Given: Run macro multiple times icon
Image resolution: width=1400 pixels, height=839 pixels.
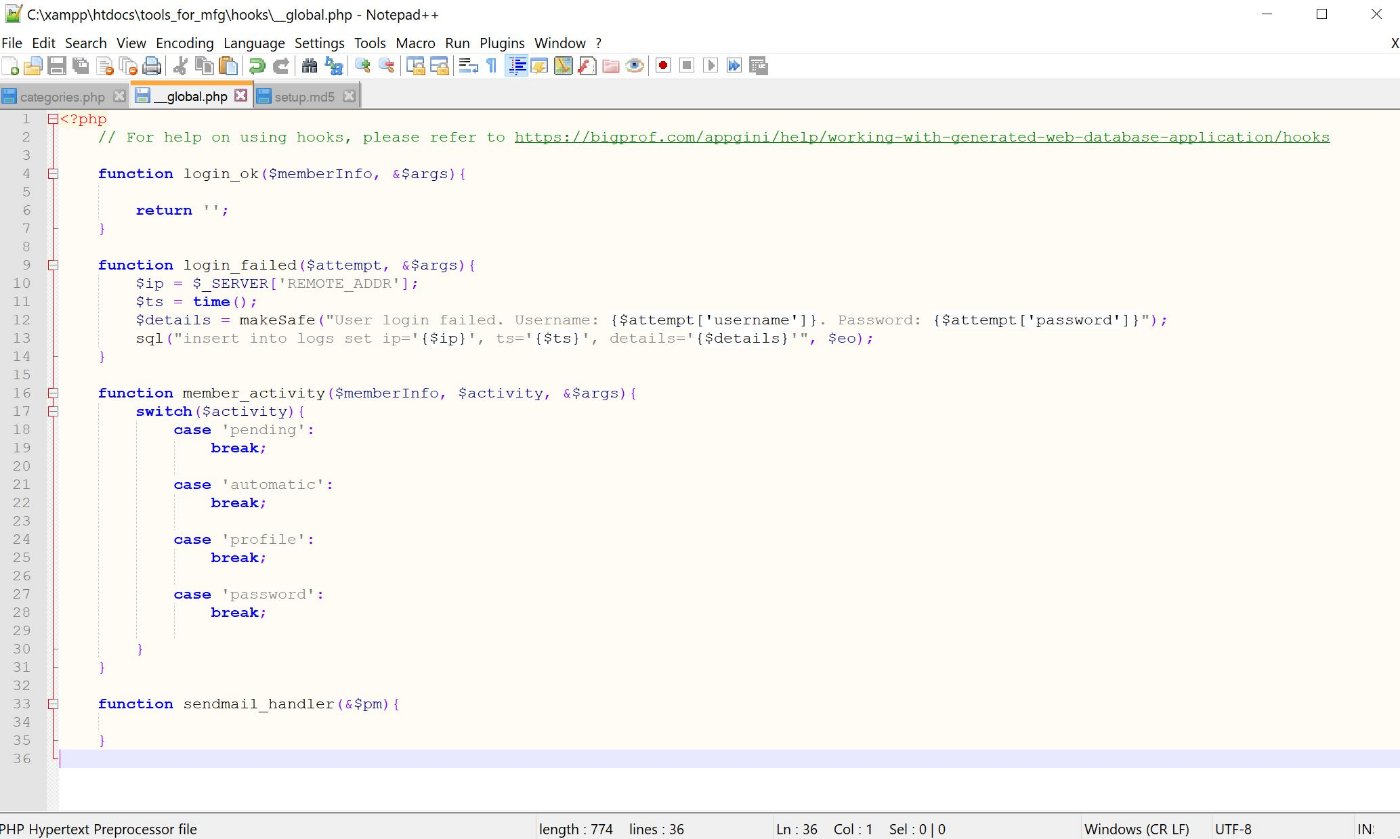Looking at the screenshot, I should click(734, 66).
